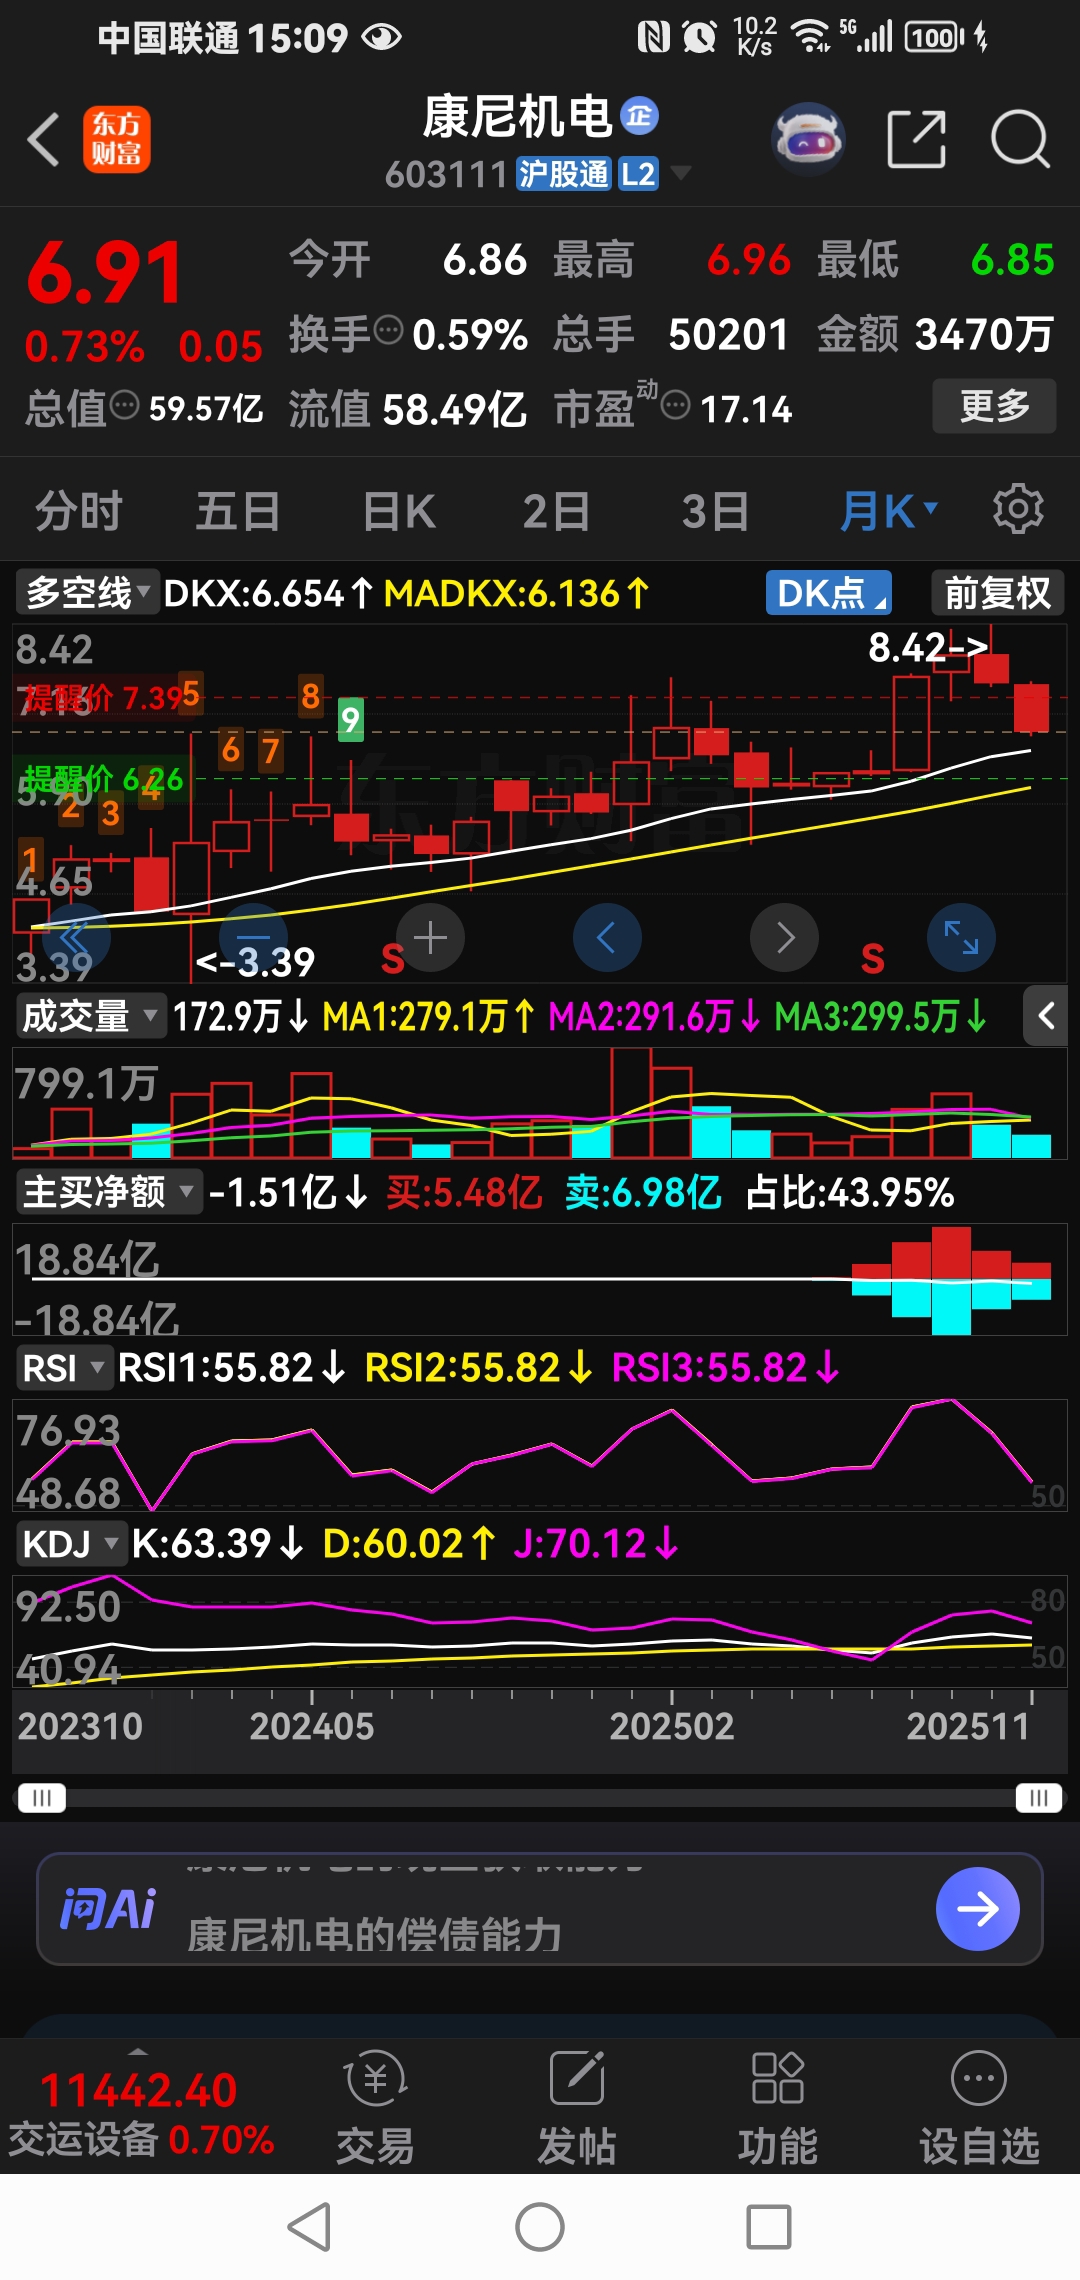Switch to 2日 tab
The width and height of the screenshot is (1080, 2280).
[x=556, y=511]
